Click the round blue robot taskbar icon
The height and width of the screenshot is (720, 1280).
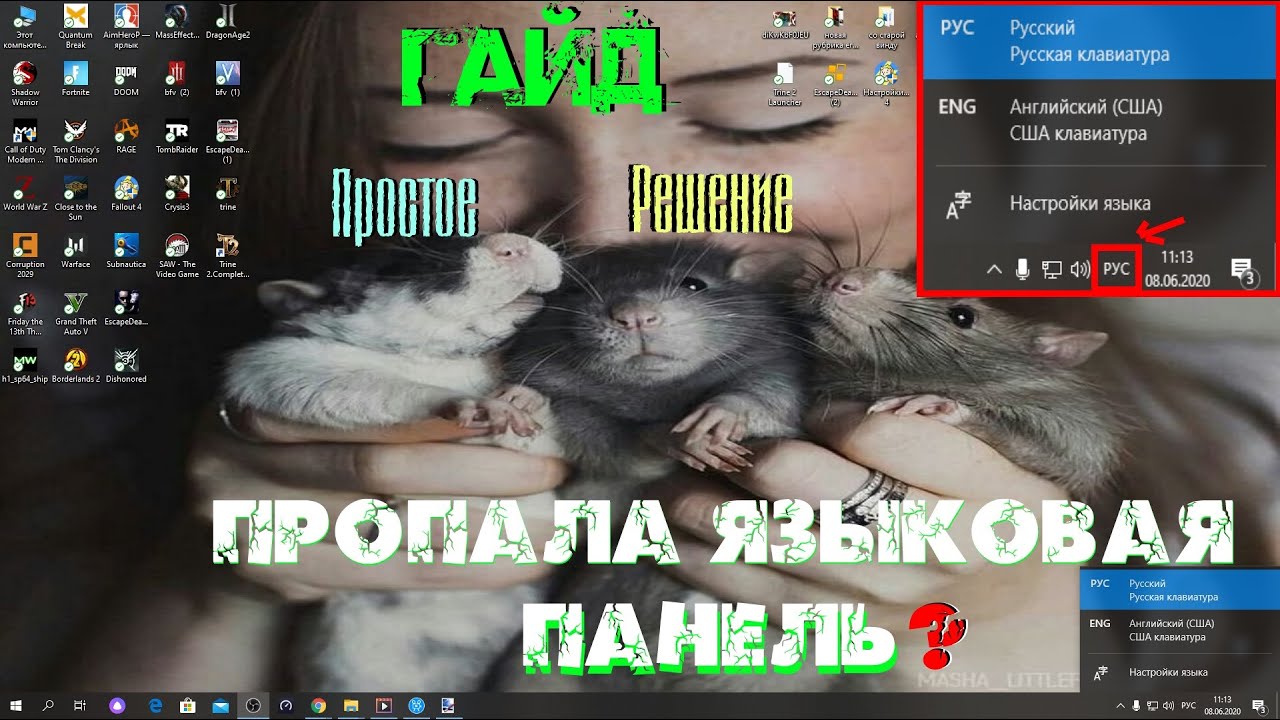pos(415,705)
